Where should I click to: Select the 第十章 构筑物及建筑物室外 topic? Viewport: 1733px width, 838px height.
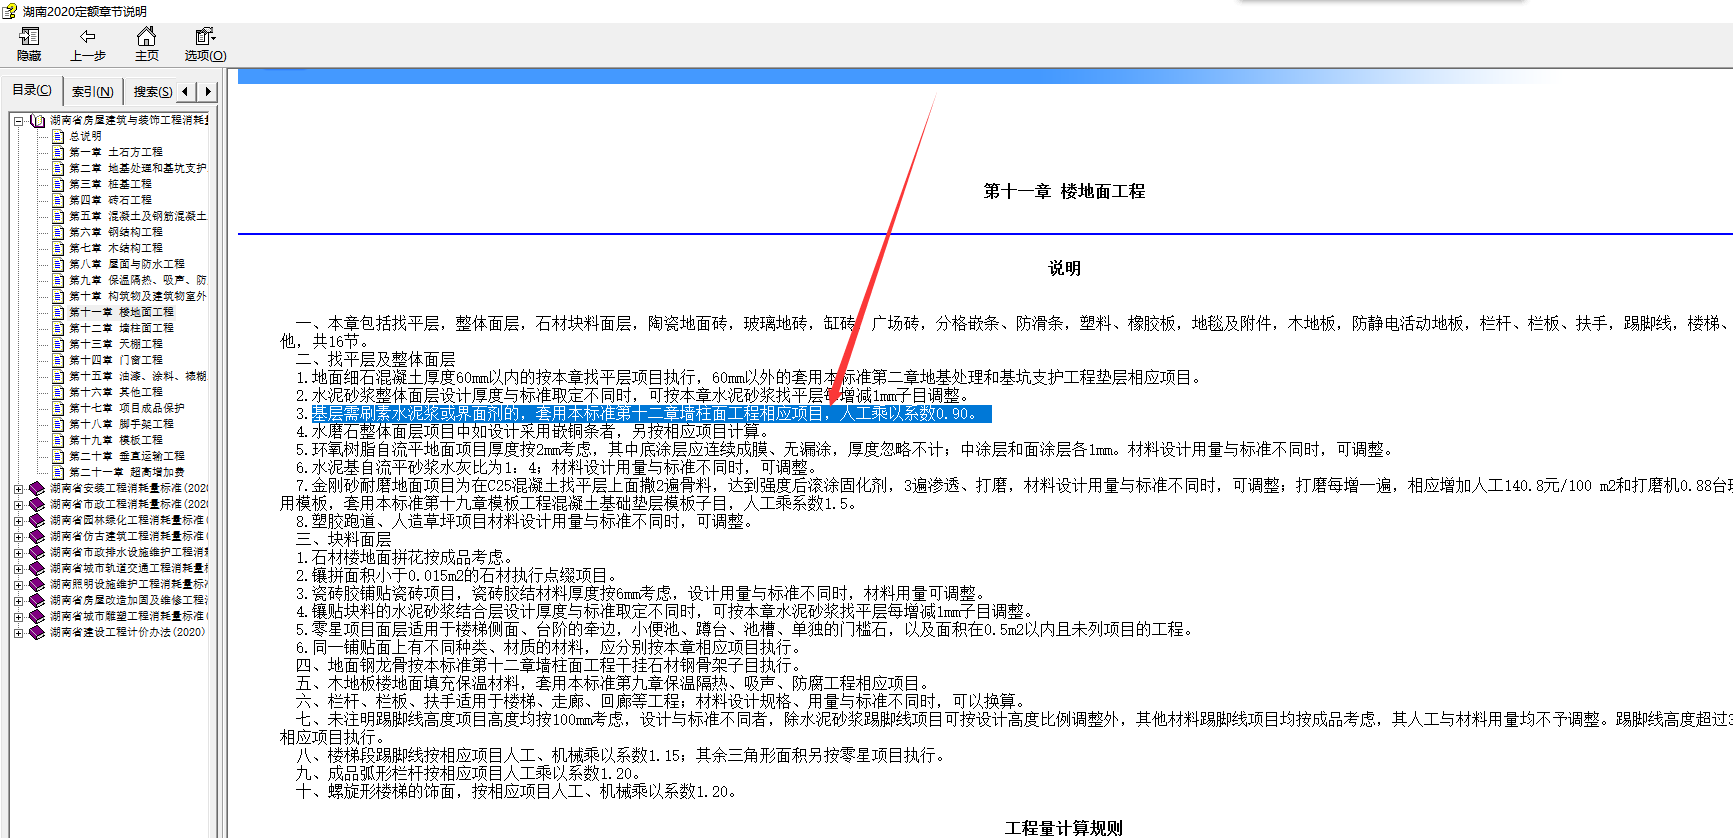[137, 296]
